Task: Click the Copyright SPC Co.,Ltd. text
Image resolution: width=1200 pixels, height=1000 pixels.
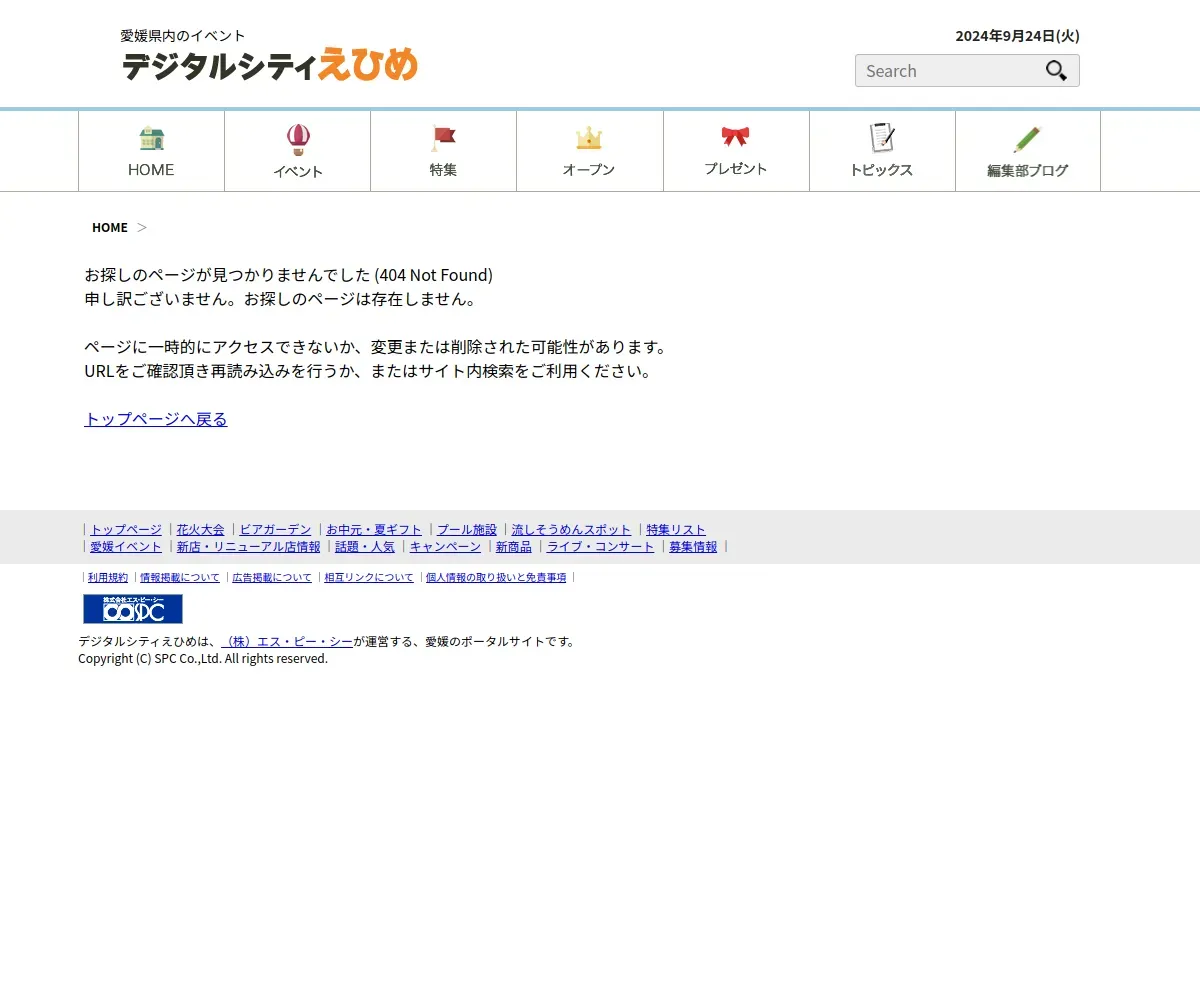Action: tap(203, 659)
